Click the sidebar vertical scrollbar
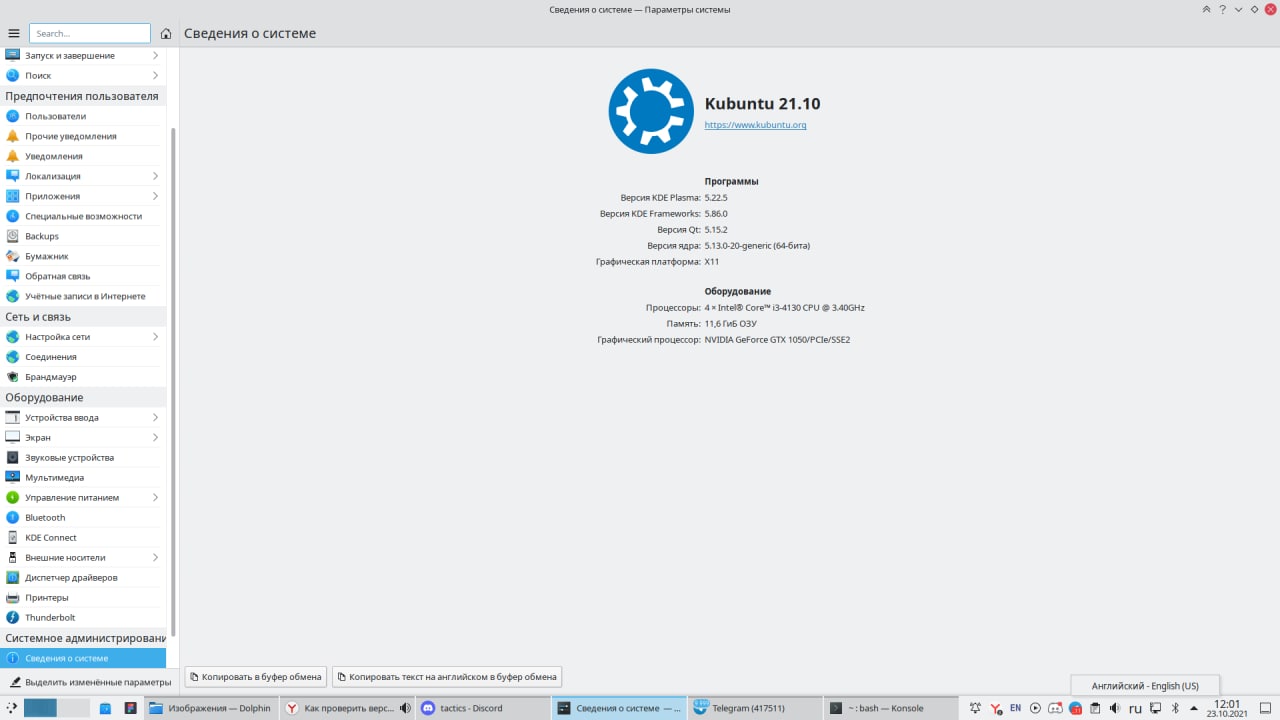The width and height of the screenshot is (1280, 720). tap(173, 380)
